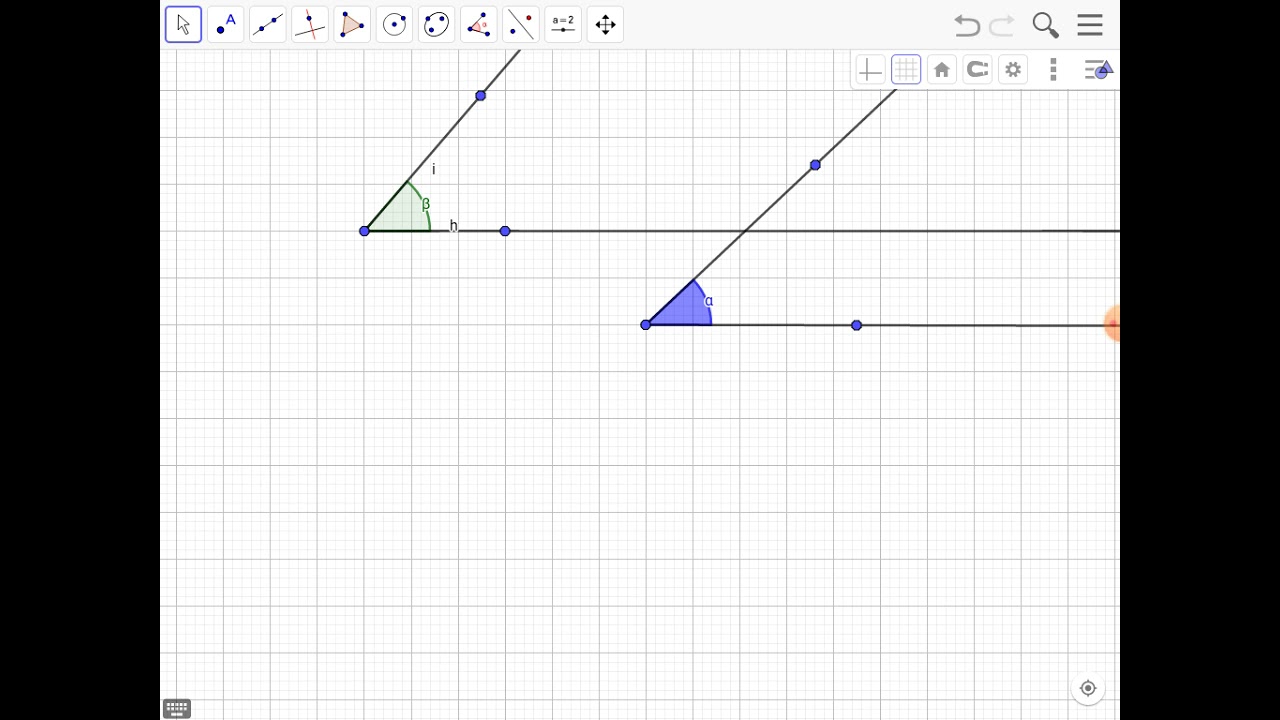Open the search magnifier
This screenshot has height=720, width=1280.
1045,25
